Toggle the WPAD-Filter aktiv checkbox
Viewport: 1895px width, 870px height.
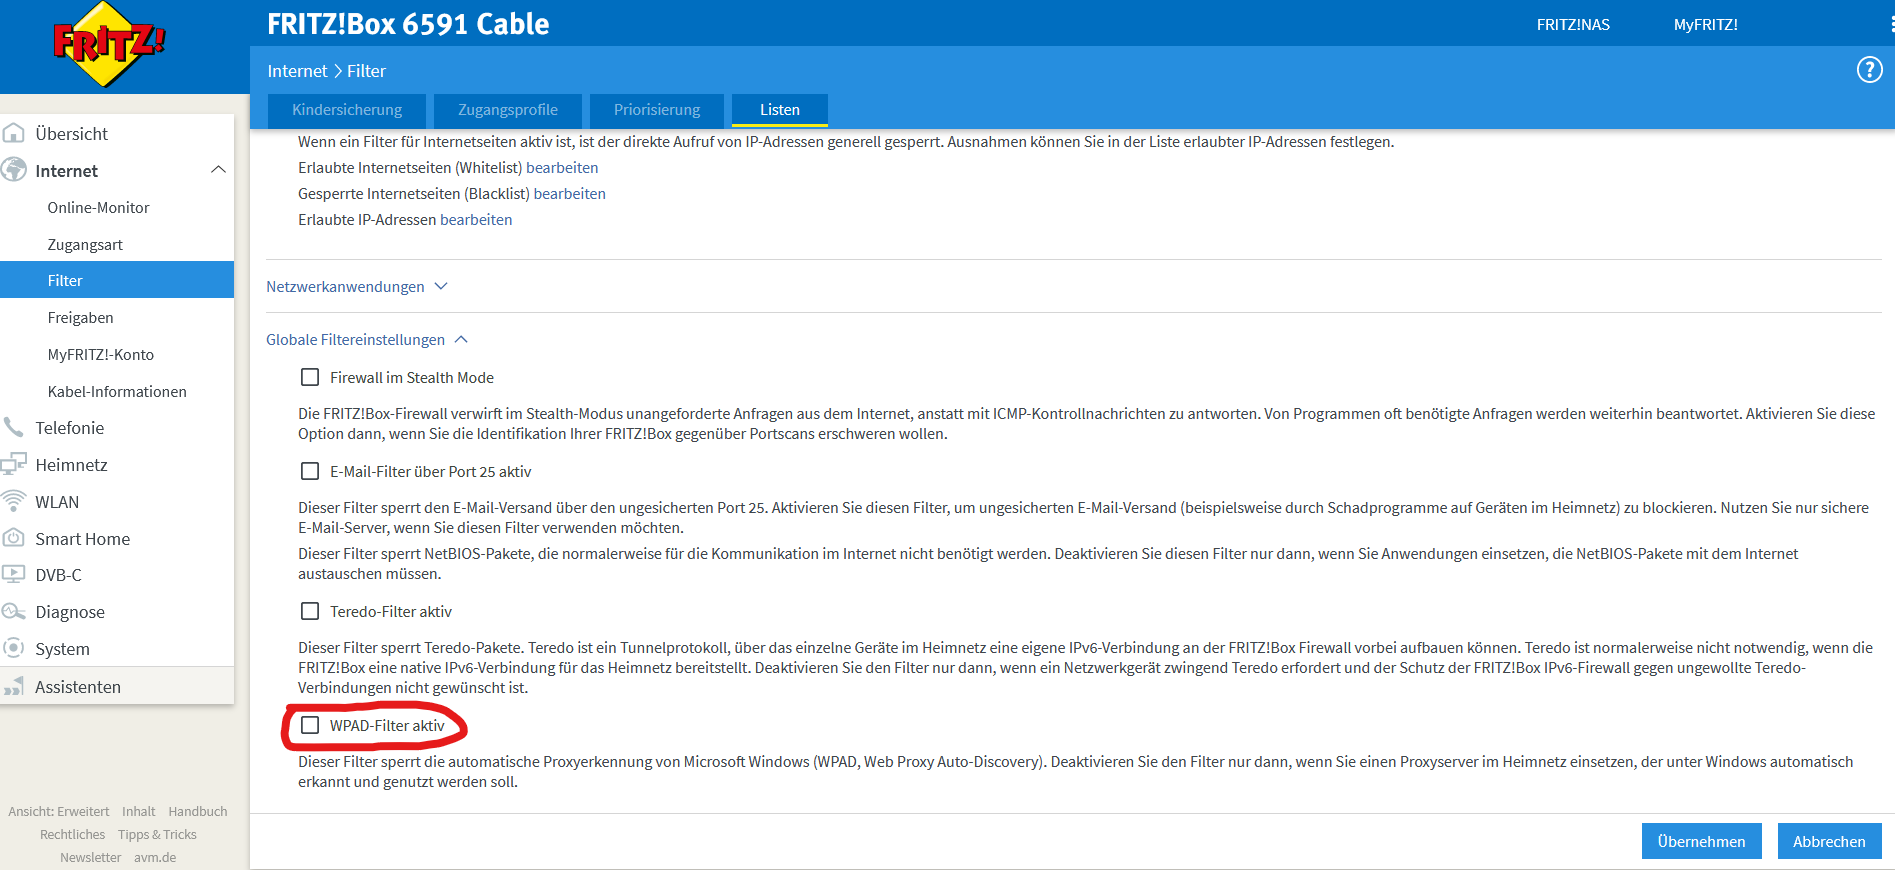tap(310, 725)
